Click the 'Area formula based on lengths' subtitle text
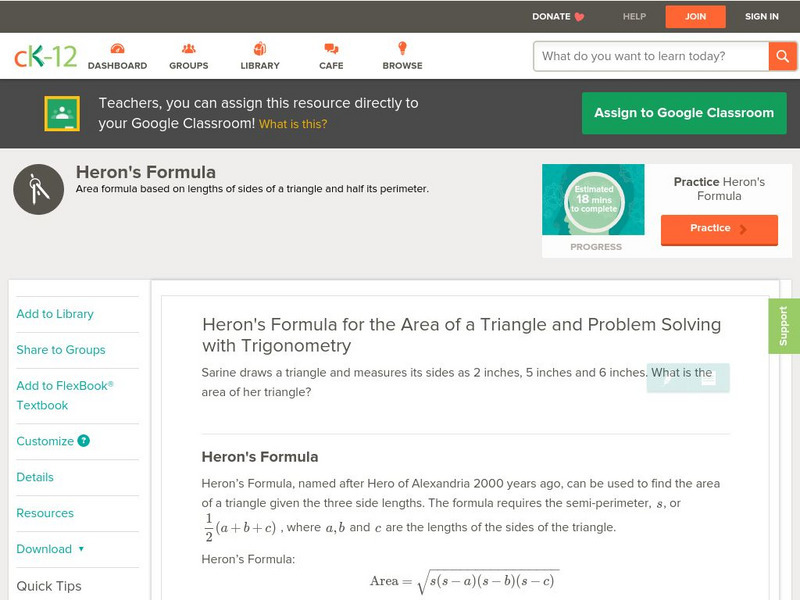This screenshot has width=800, height=600. (252, 189)
